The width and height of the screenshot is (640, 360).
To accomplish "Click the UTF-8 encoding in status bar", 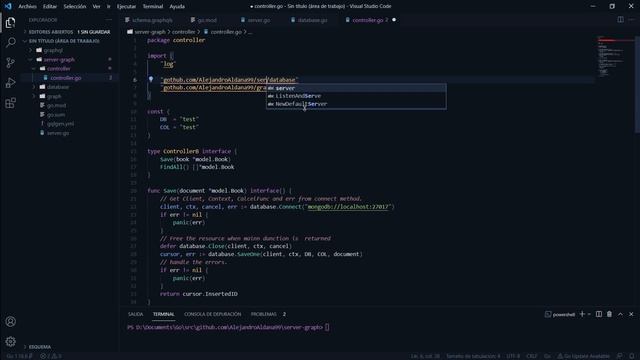I will (513, 356).
